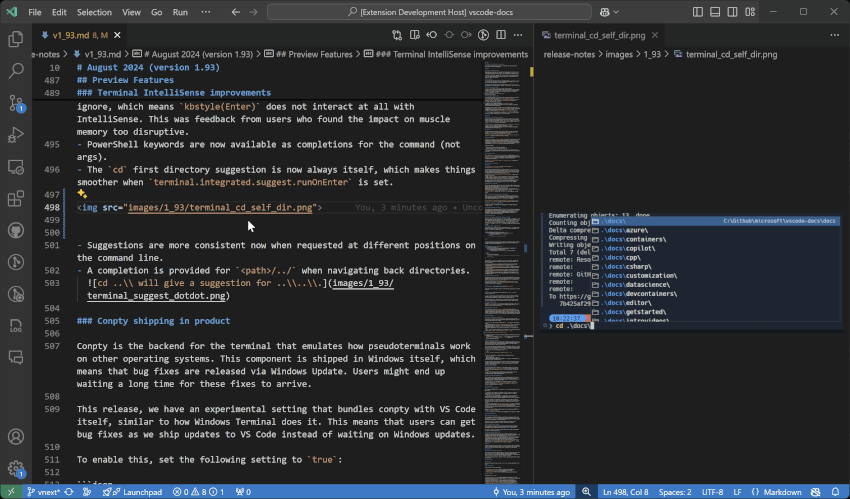
Task: Navigate forward with the right arrow
Action: [253, 12]
